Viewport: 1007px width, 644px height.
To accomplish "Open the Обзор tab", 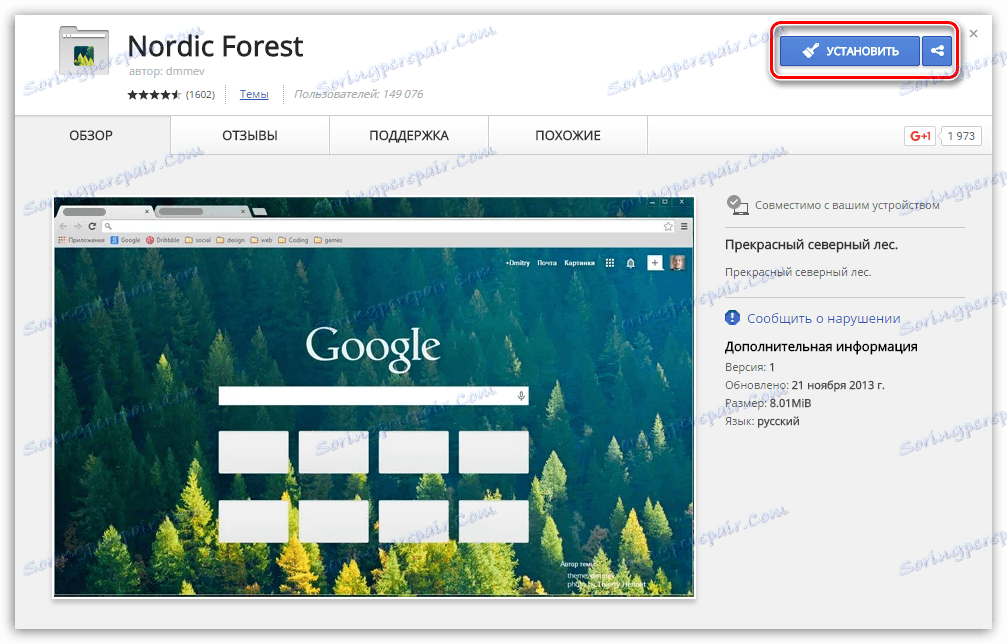I will coord(91,135).
